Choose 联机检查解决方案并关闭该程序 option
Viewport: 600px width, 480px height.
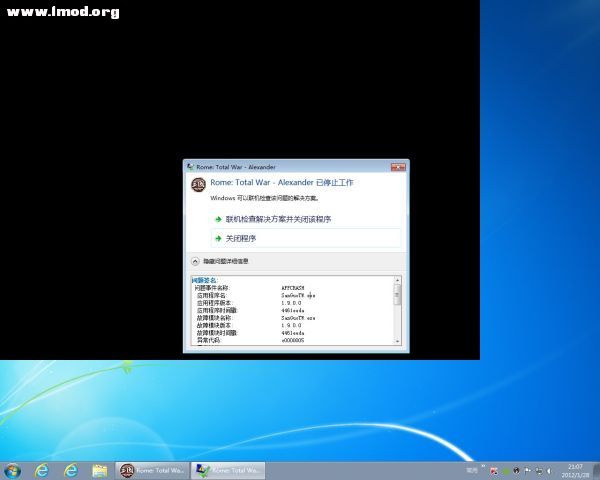click(x=278, y=219)
